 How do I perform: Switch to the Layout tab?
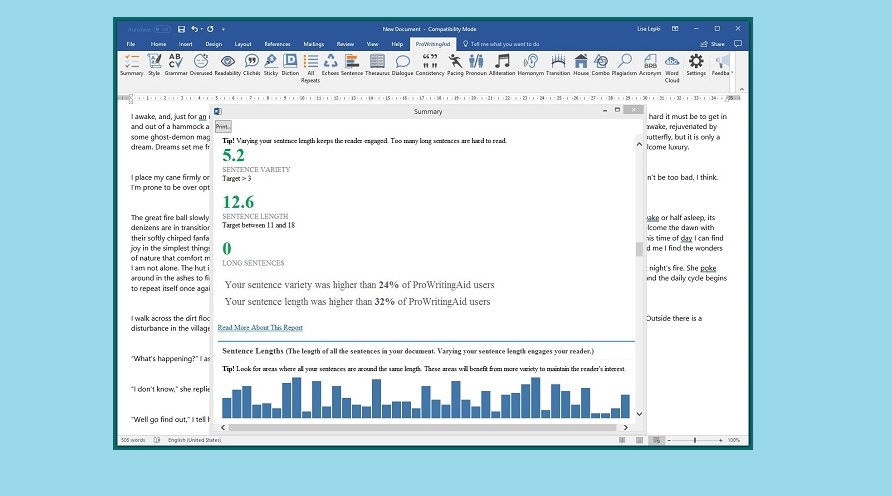[243, 44]
